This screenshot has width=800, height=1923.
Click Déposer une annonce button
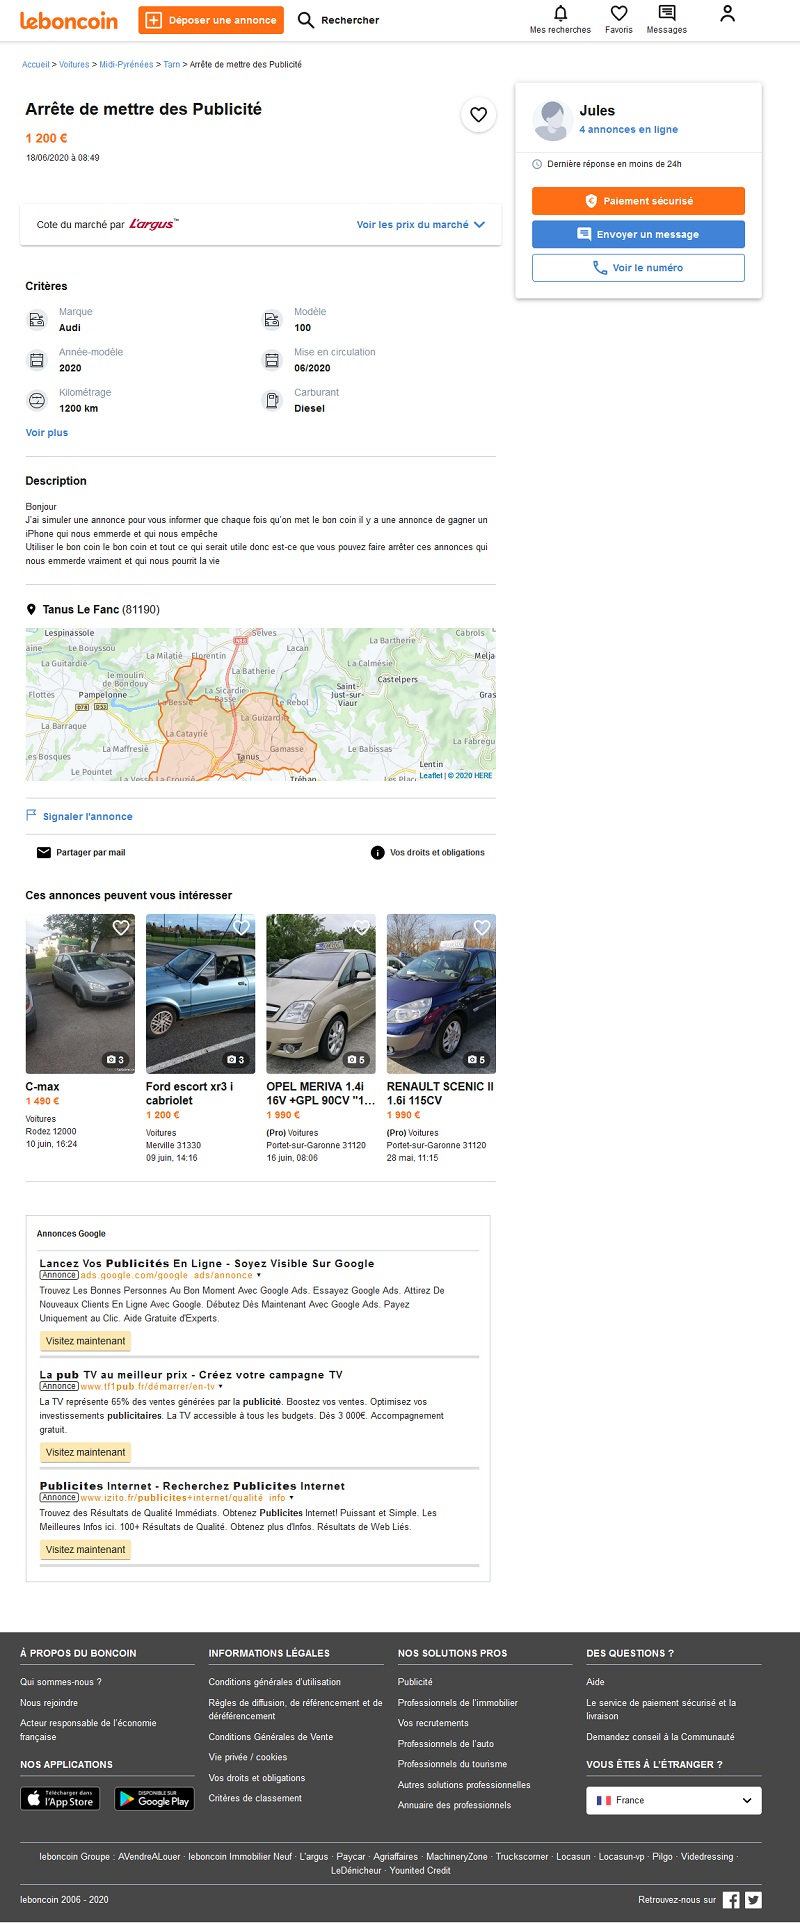pyautogui.click(x=211, y=20)
